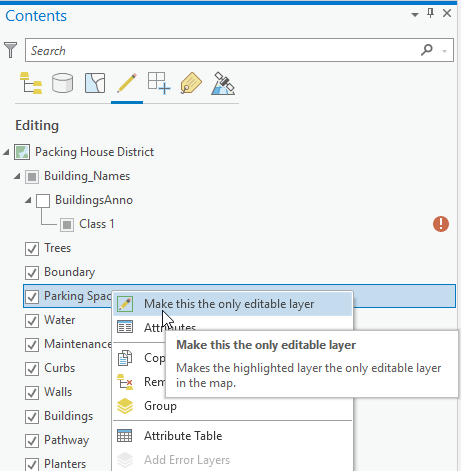Open the Contents pane options dropdown arrow

[415, 14]
